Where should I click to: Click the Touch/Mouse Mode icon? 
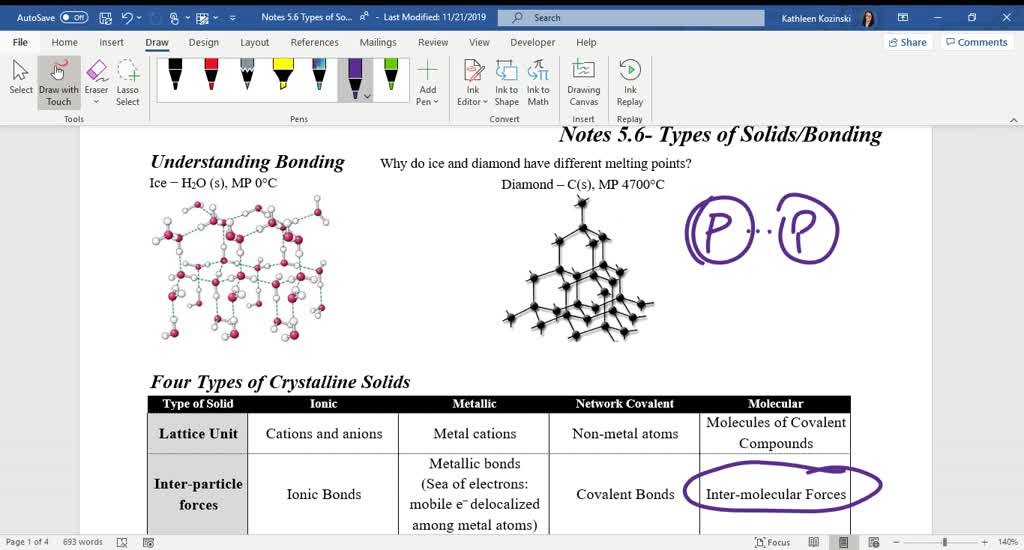point(174,18)
